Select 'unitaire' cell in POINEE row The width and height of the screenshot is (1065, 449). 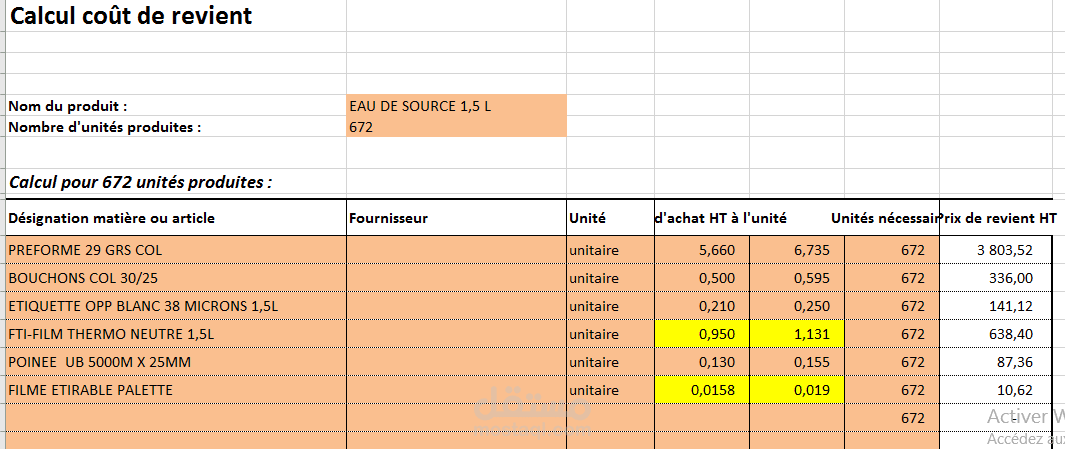click(x=611, y=362)
